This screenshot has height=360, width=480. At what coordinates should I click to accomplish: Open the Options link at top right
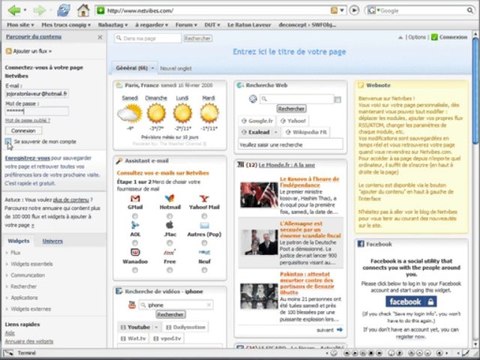coord(417,37)
